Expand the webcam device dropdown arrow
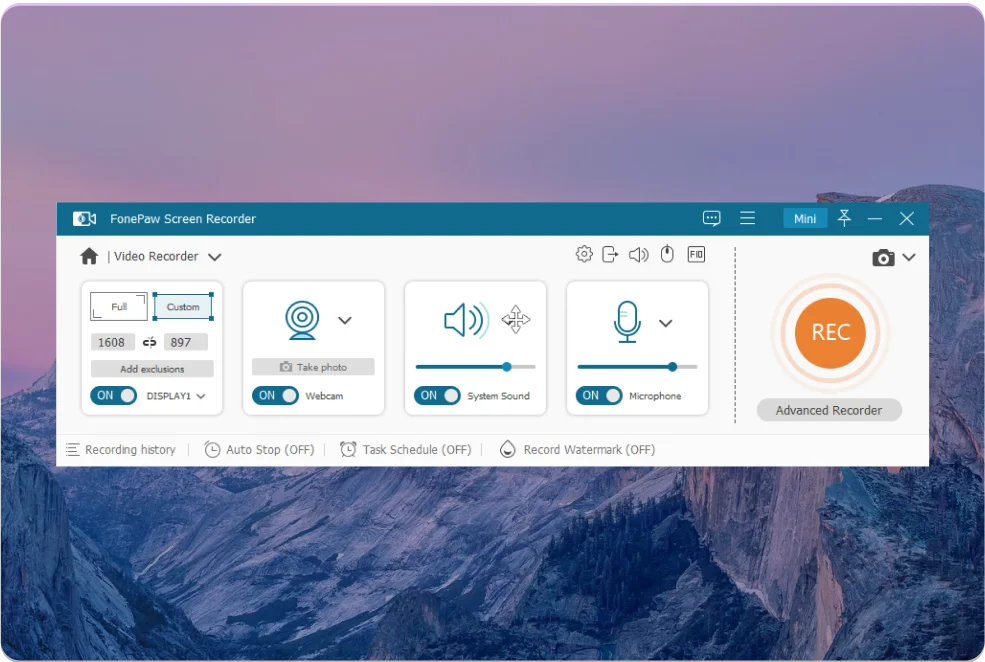Image resolution: width=985 pixels, height=662 pixels. click(345, 320)
